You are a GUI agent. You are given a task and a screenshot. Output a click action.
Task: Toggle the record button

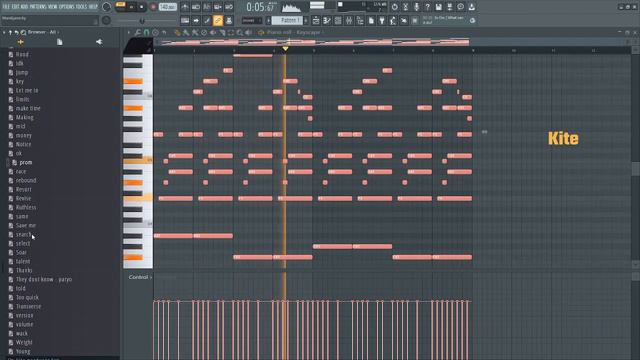(153, 7)
